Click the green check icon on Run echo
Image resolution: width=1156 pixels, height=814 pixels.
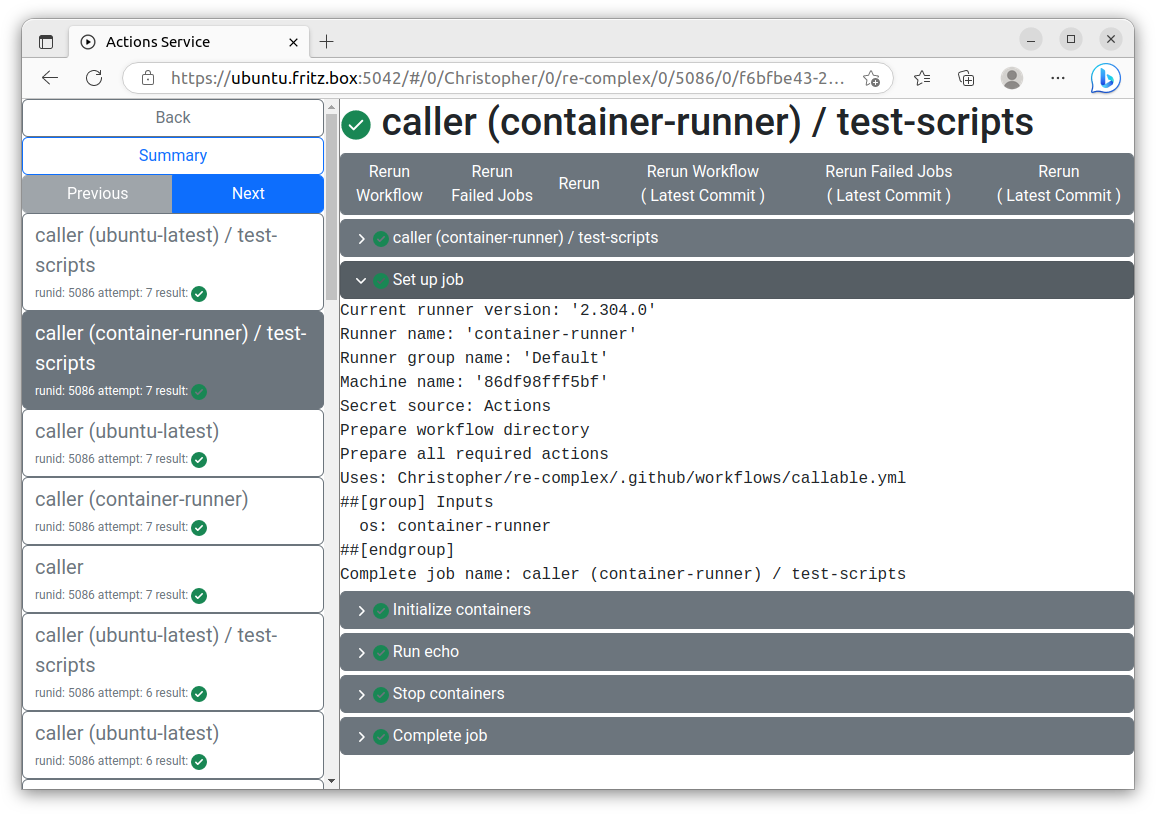(381, 653)
